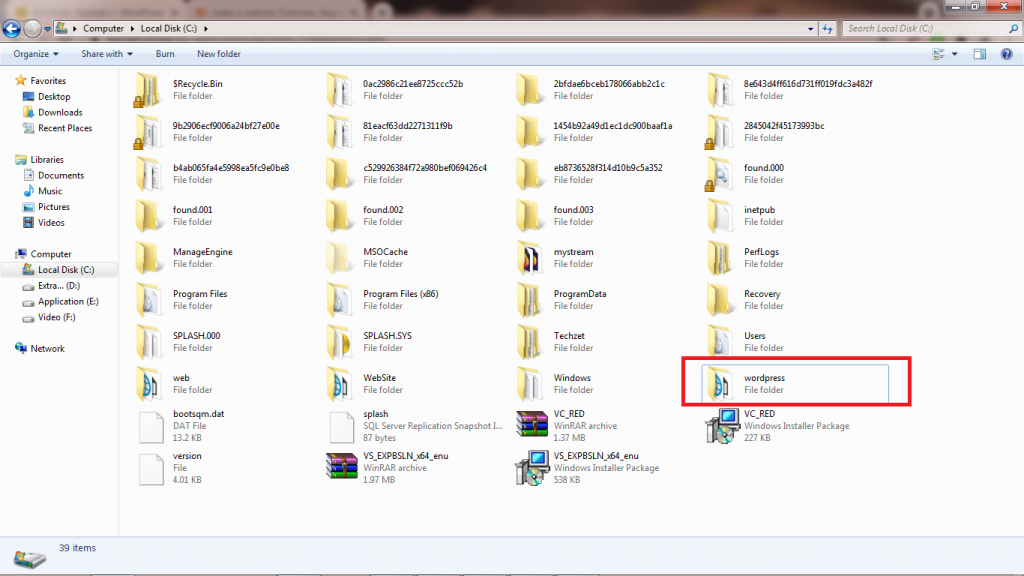Open the mystream folder icon
Screen dimensions: 1024x576
point(531,257)
